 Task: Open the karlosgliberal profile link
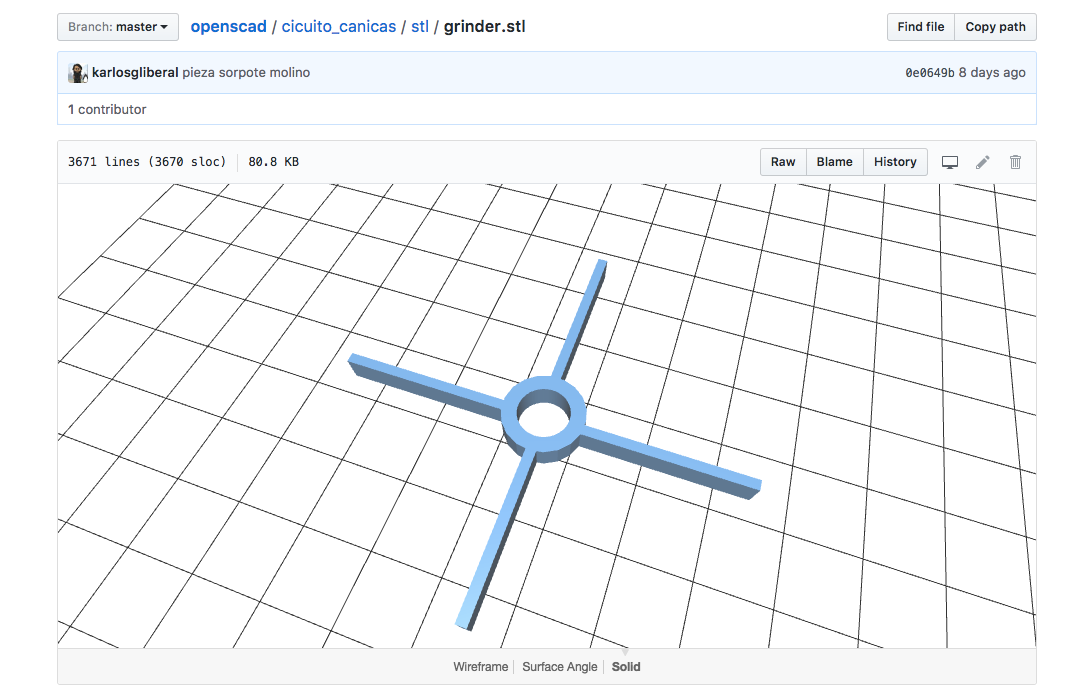pyautogui.click(x=135, y=72)
